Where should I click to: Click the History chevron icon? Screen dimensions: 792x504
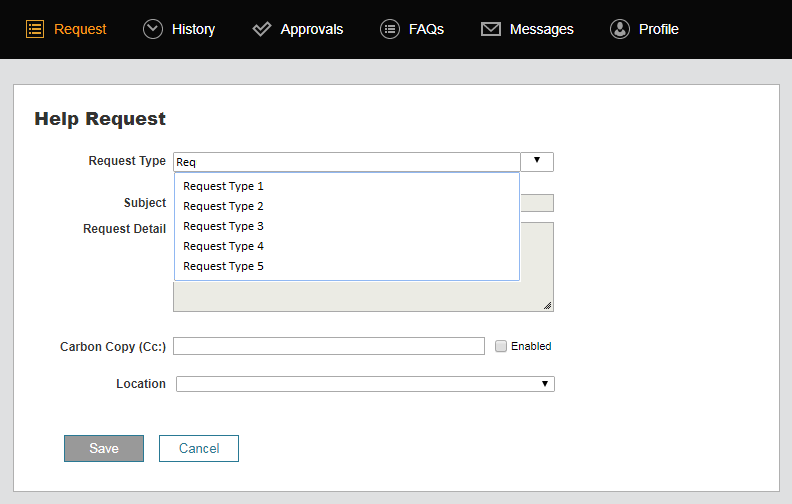(153, 29)
